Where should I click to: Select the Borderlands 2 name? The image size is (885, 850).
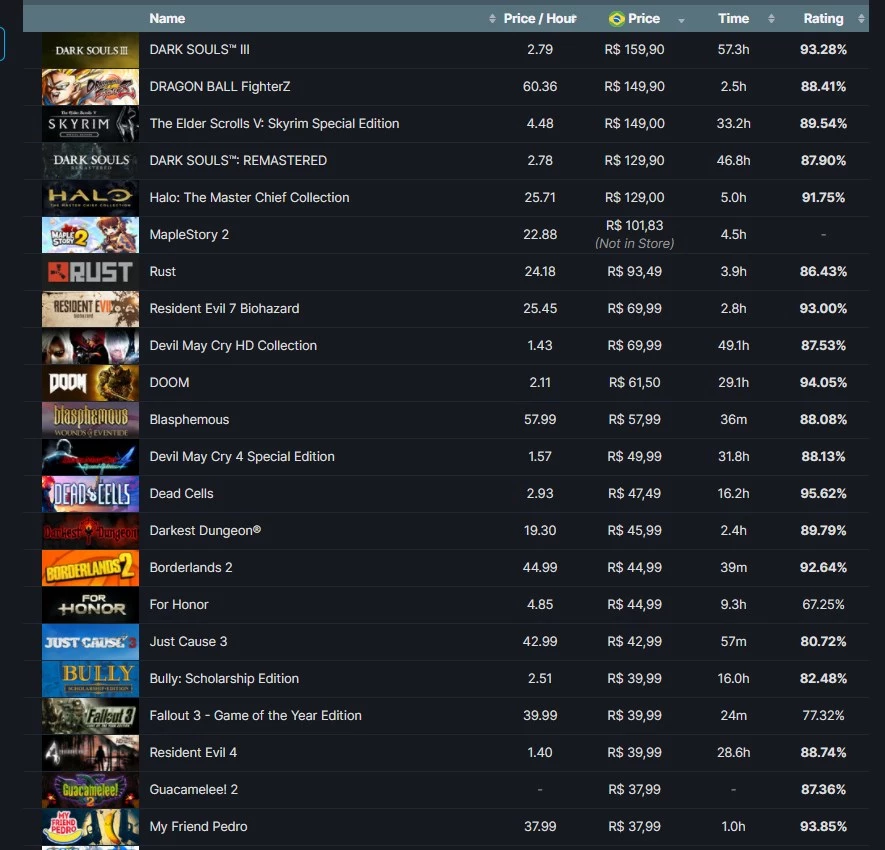(x=191, y=567)
